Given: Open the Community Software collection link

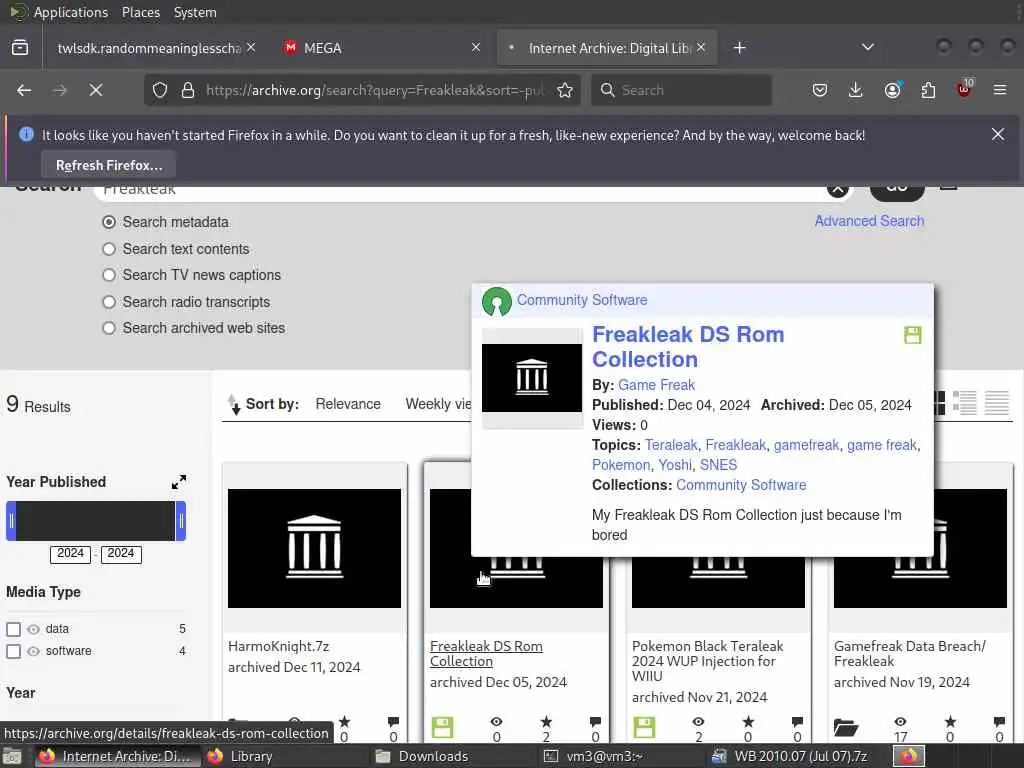Looking at the screenshot, I should 741,485.
